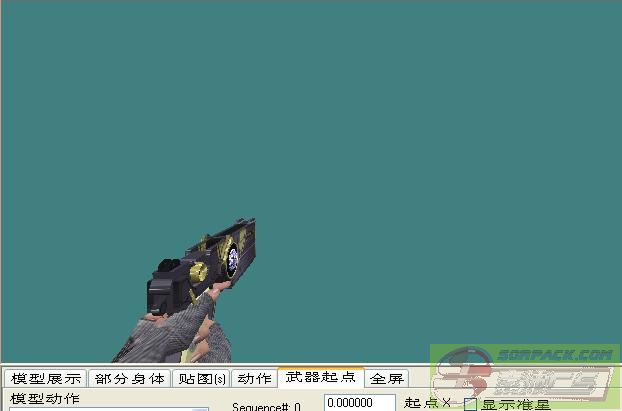Open the 部分身体 tab

(129, 379)
